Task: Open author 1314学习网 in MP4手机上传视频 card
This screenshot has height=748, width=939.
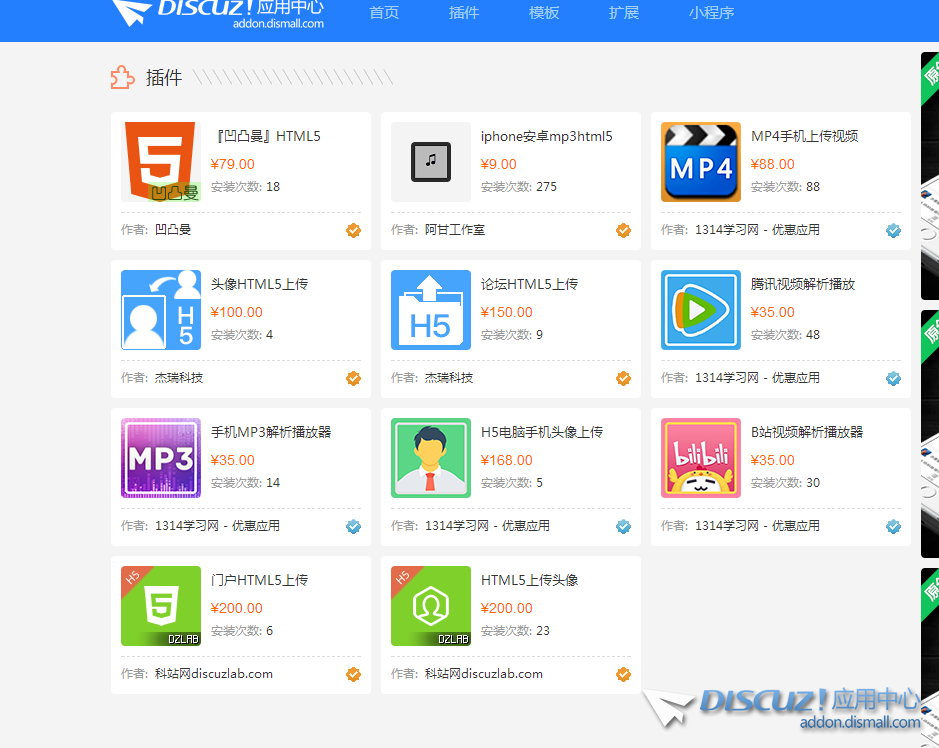Action: (x=758, y=230)
